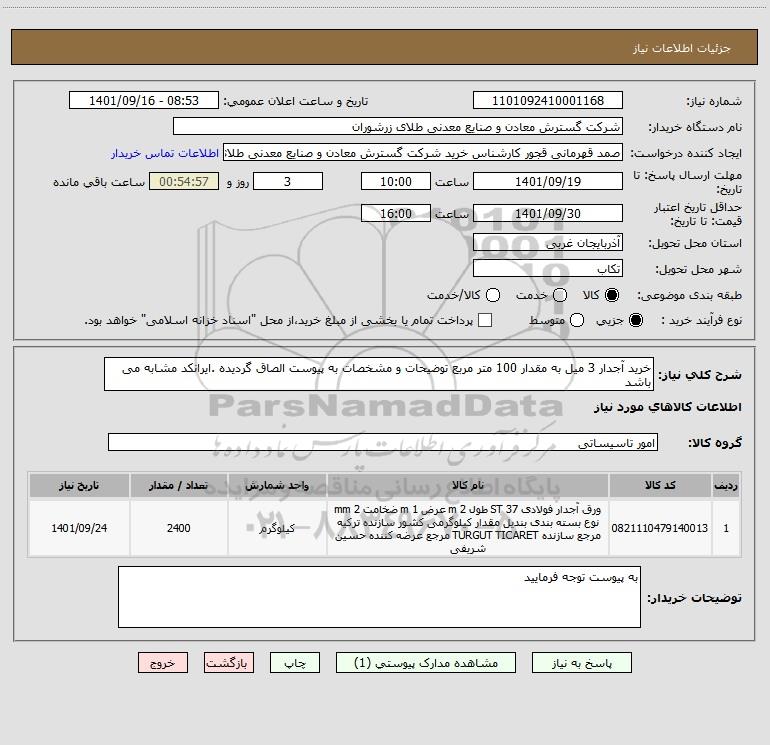Click the product code 0821110479140013 cell
This screenshot has height=745, width=770.
point(660,528)
